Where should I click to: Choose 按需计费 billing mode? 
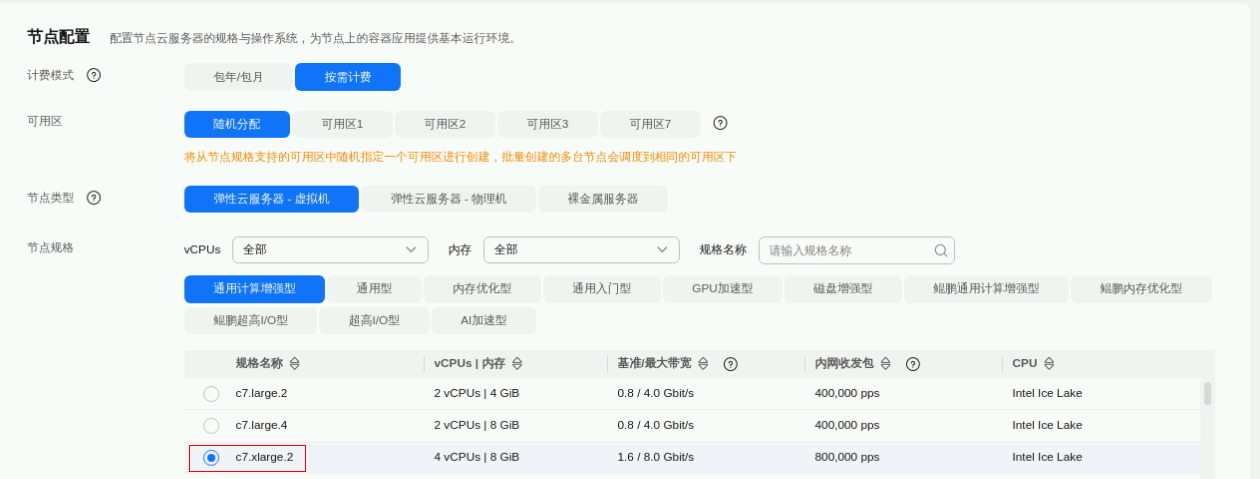[x=348, y=77]
